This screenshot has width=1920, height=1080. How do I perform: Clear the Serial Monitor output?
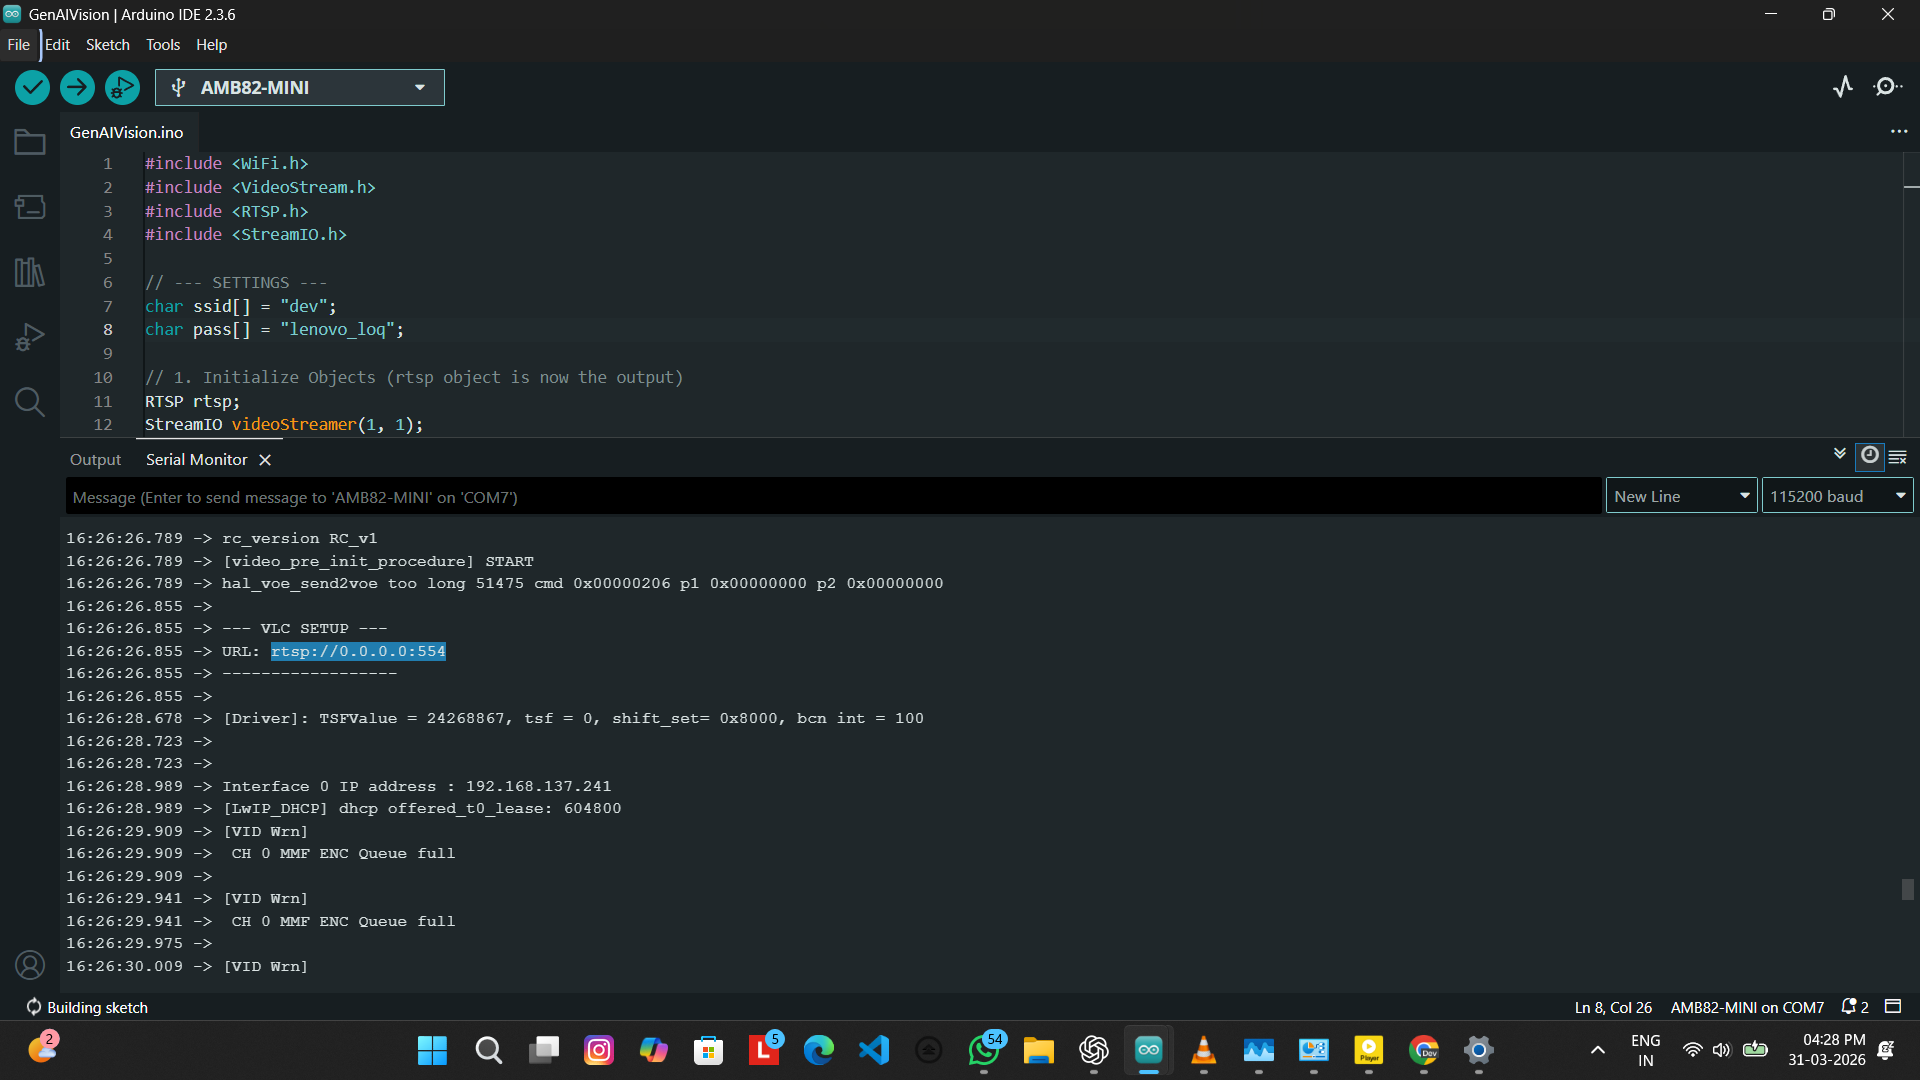tap(1897, 457)
